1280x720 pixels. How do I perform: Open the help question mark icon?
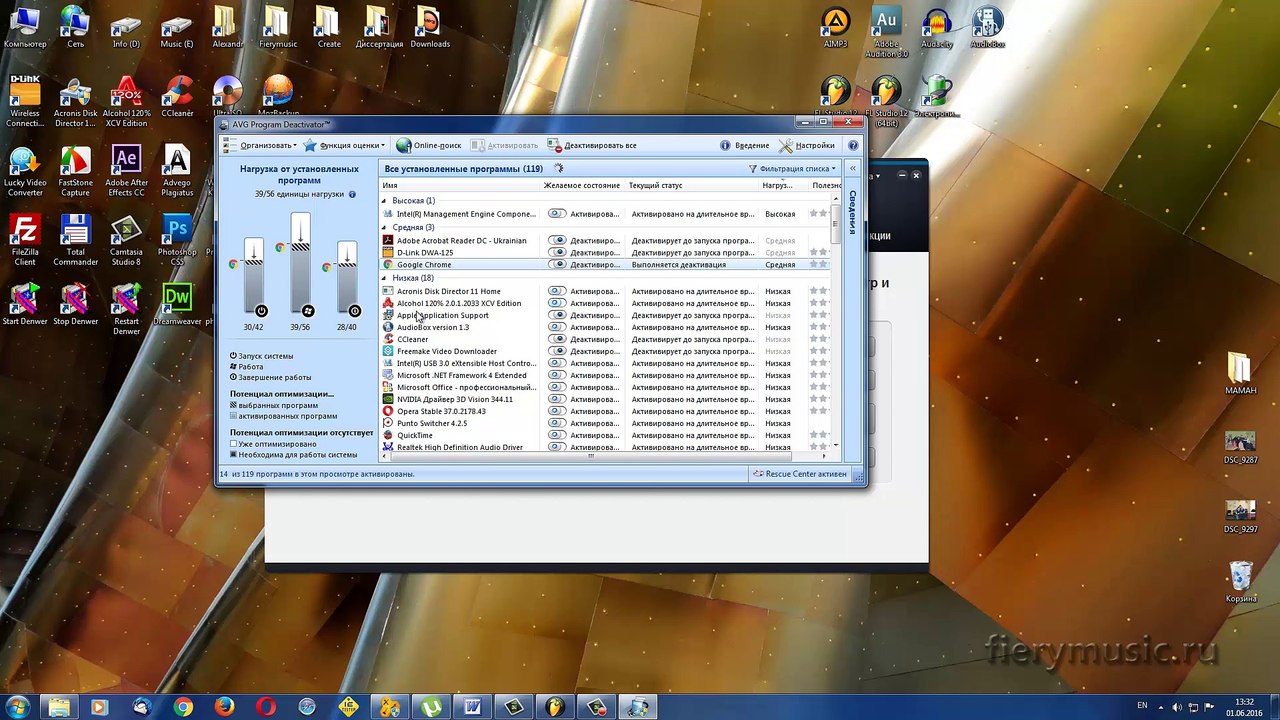[853, 146]
